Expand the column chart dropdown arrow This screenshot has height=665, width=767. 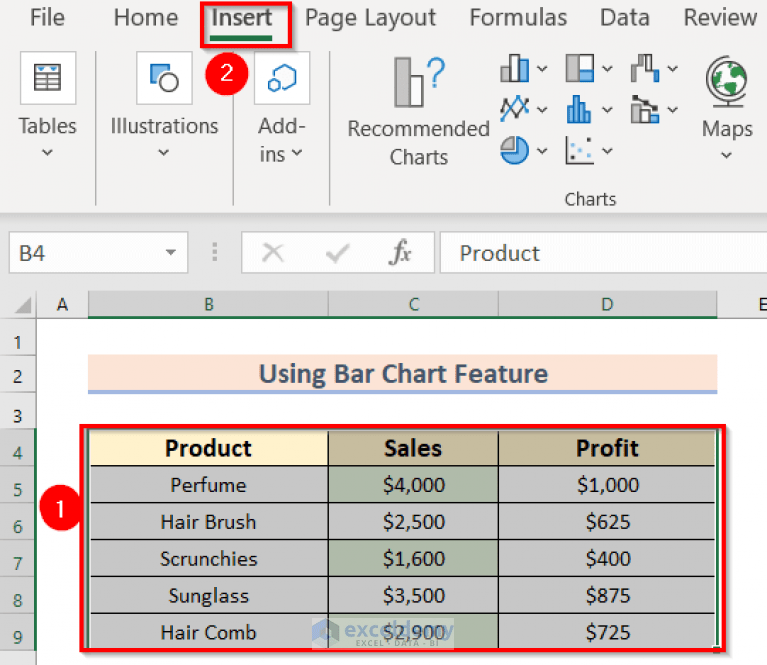click(x=542, y=69)
